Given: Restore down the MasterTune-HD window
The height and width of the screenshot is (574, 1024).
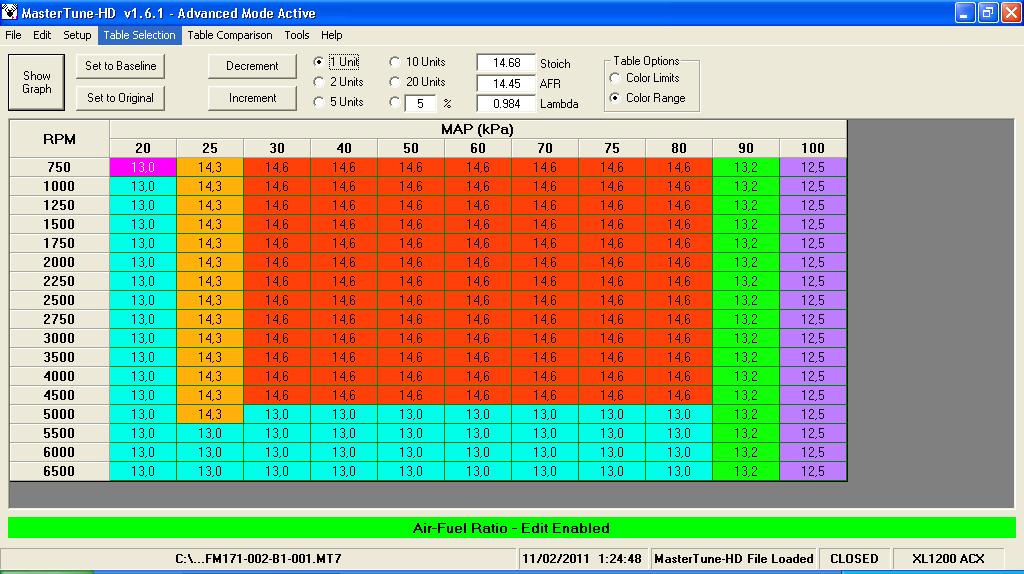Looking at the screenshot, I should pos(988,13).
